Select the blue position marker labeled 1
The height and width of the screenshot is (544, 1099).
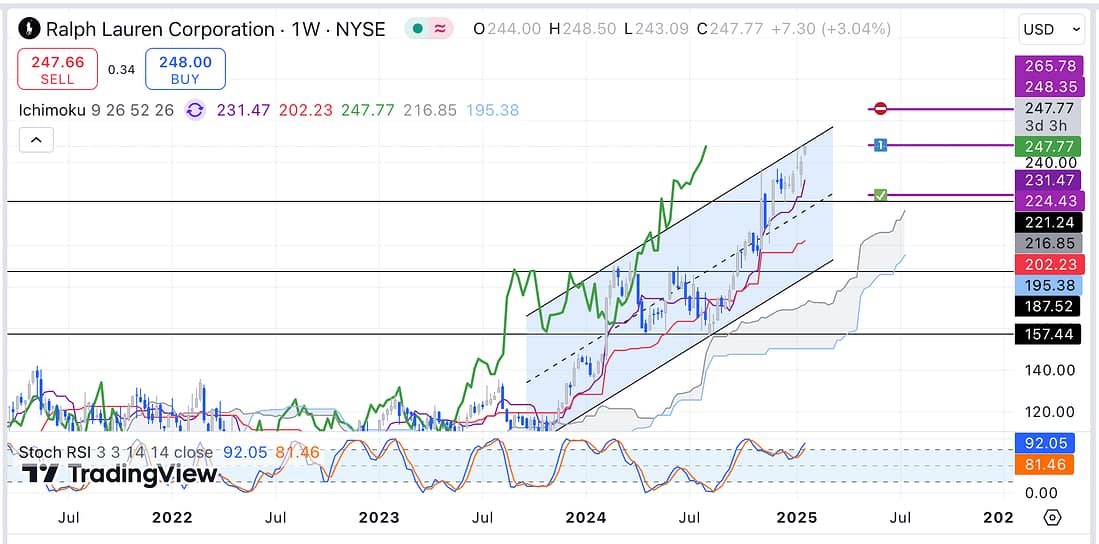880,146
